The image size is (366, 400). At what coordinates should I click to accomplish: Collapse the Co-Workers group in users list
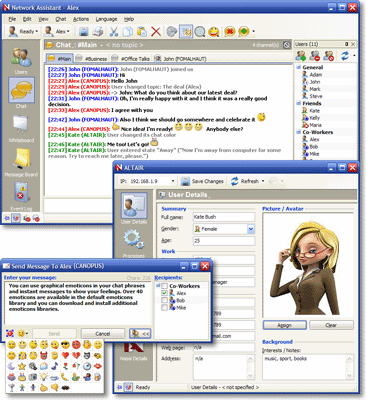click(299, 132)
